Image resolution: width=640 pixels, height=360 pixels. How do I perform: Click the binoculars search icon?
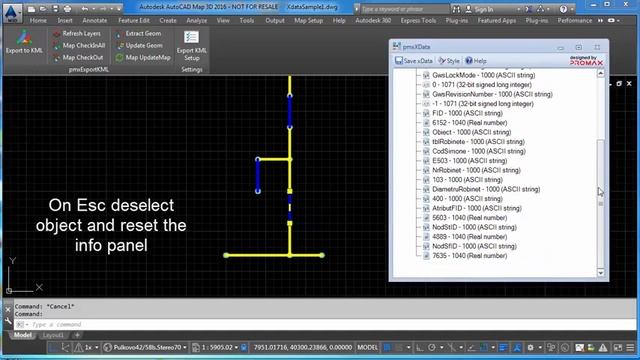coord(456,9)
